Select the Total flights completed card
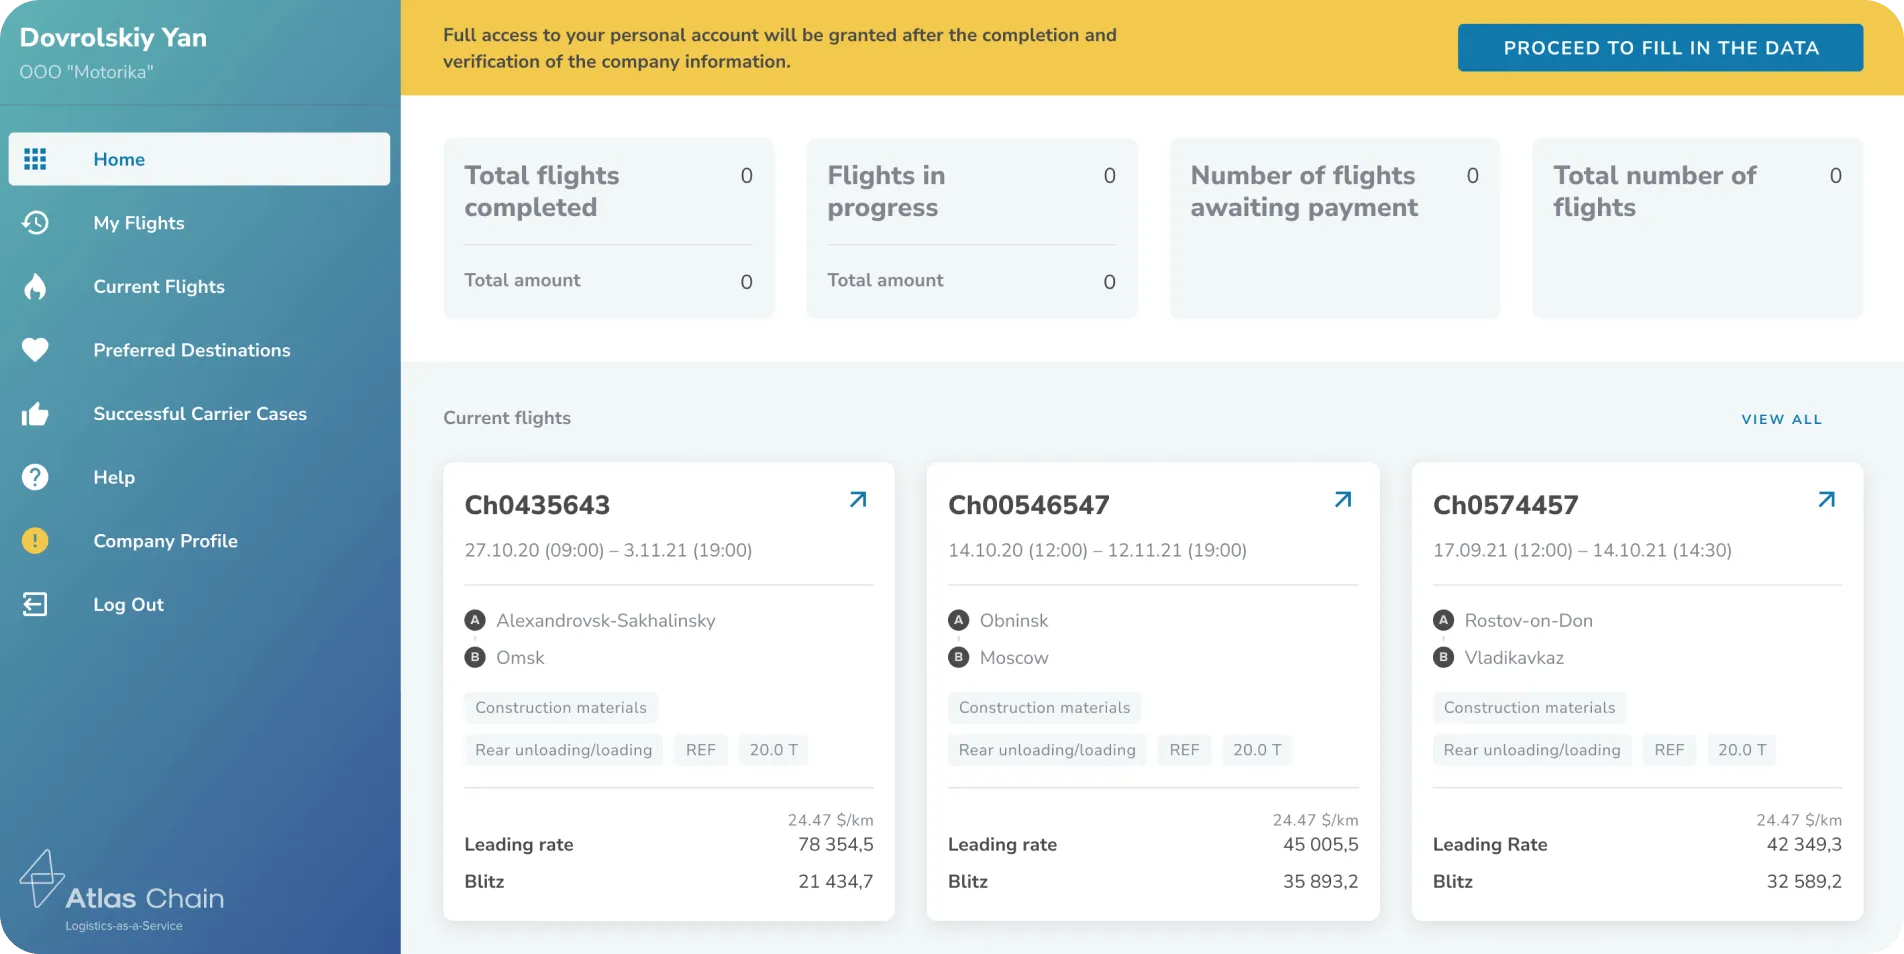The width and height of the screenshot is (1904, 954). click(608, 228)
